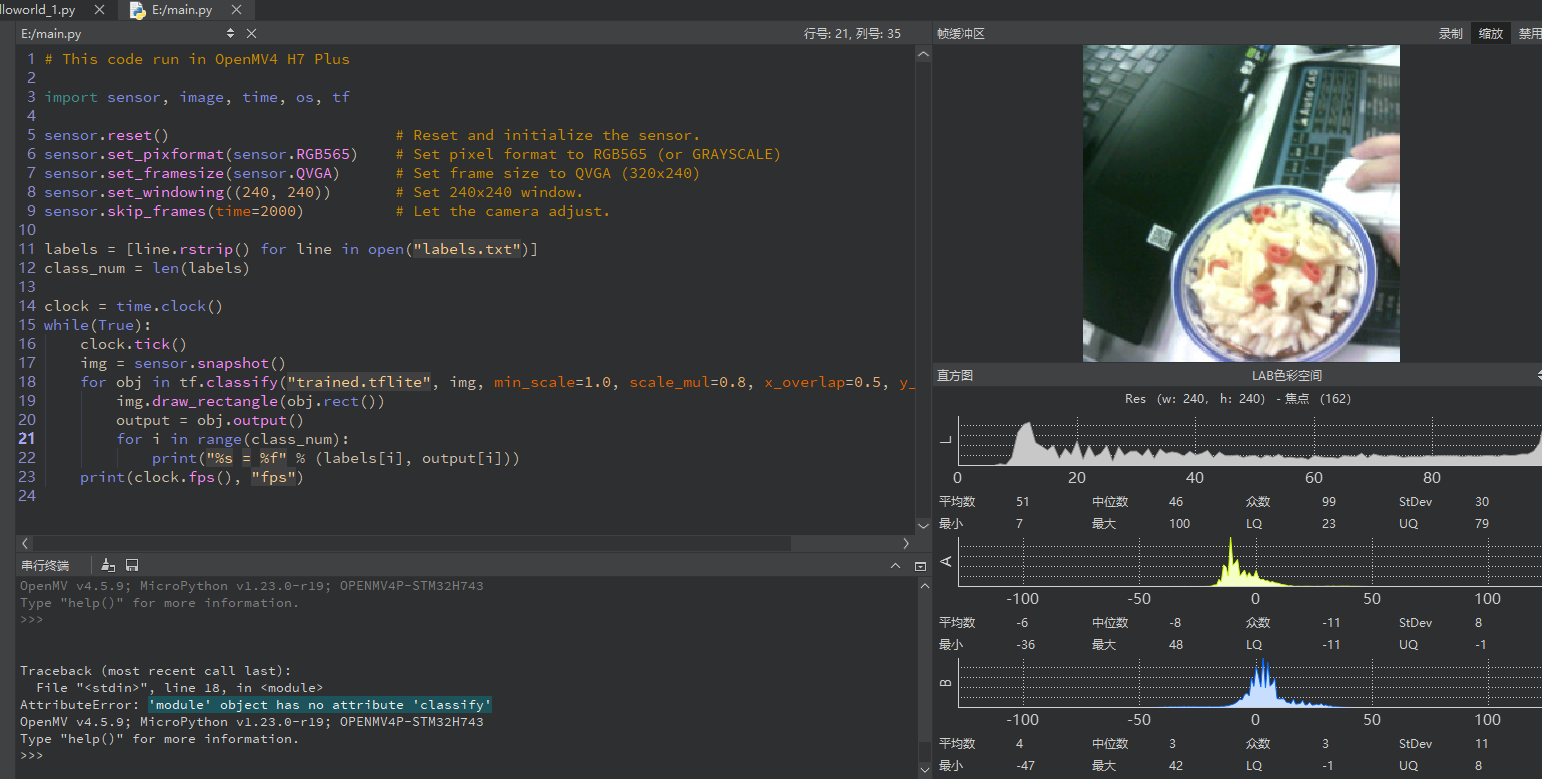Click line number 18 in the gutter
1542x779 pixels.
[x=26, y=382]
